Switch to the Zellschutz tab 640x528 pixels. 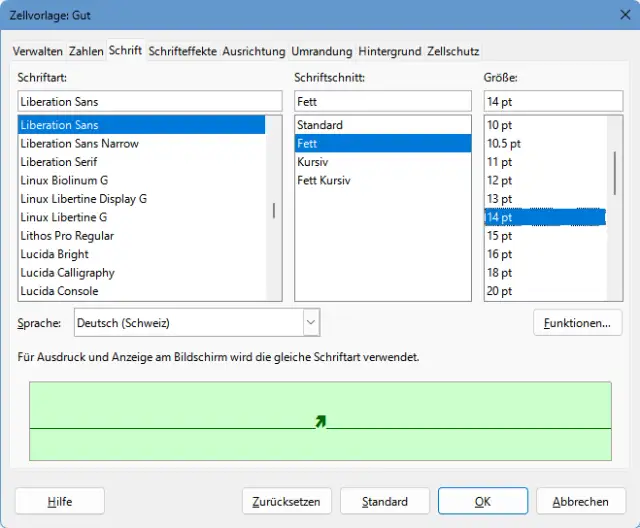[x=453, y=51]
